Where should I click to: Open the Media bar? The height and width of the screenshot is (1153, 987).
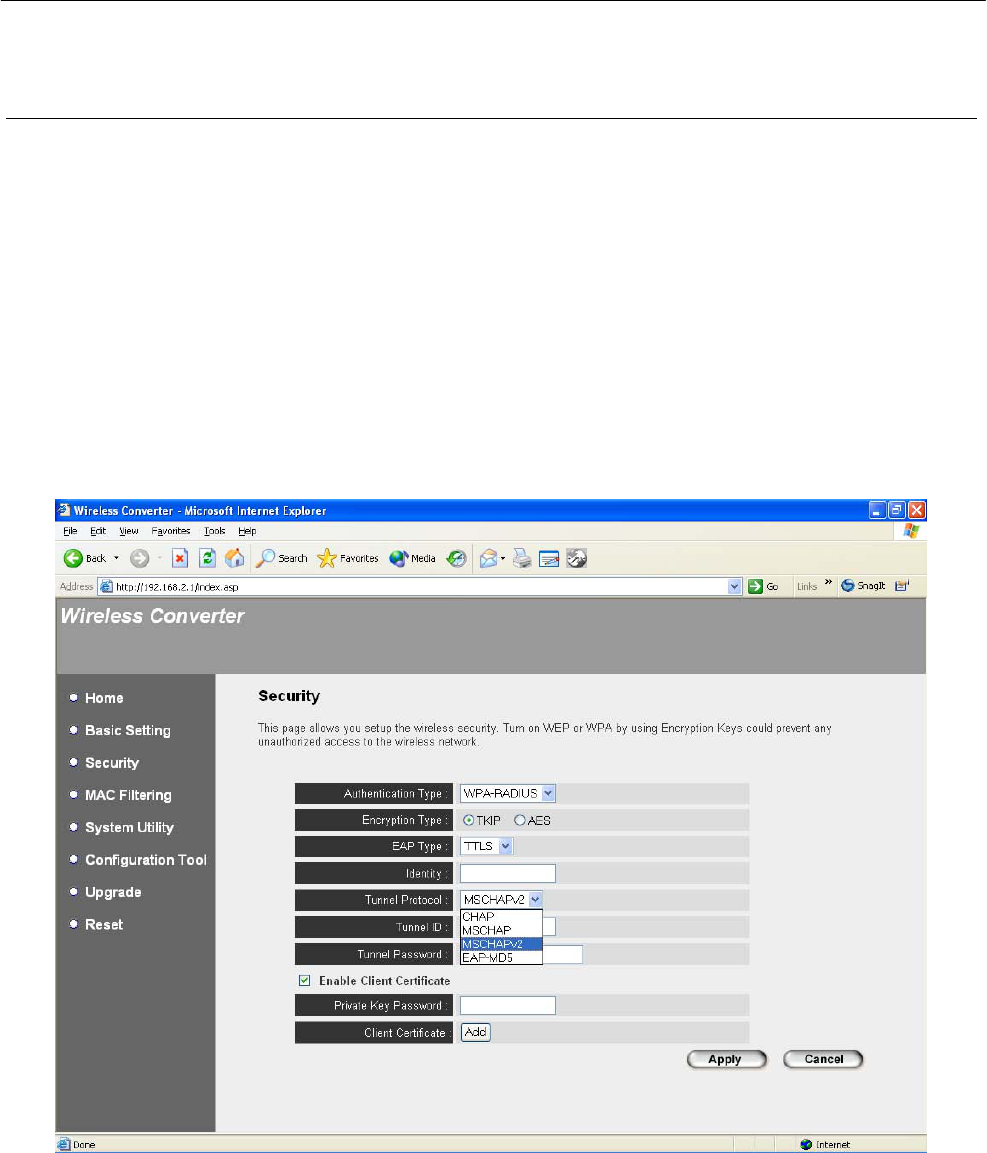[412, 558]
